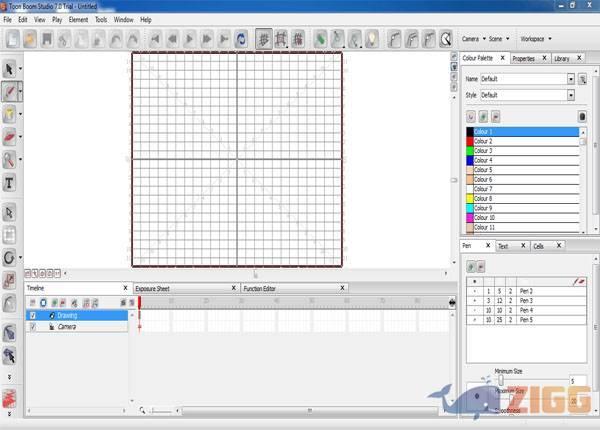Image resolution: width=600 pixels, height=430 pixels.
Task: Select the red Brush tool
Action: click(x=9, y=91)
